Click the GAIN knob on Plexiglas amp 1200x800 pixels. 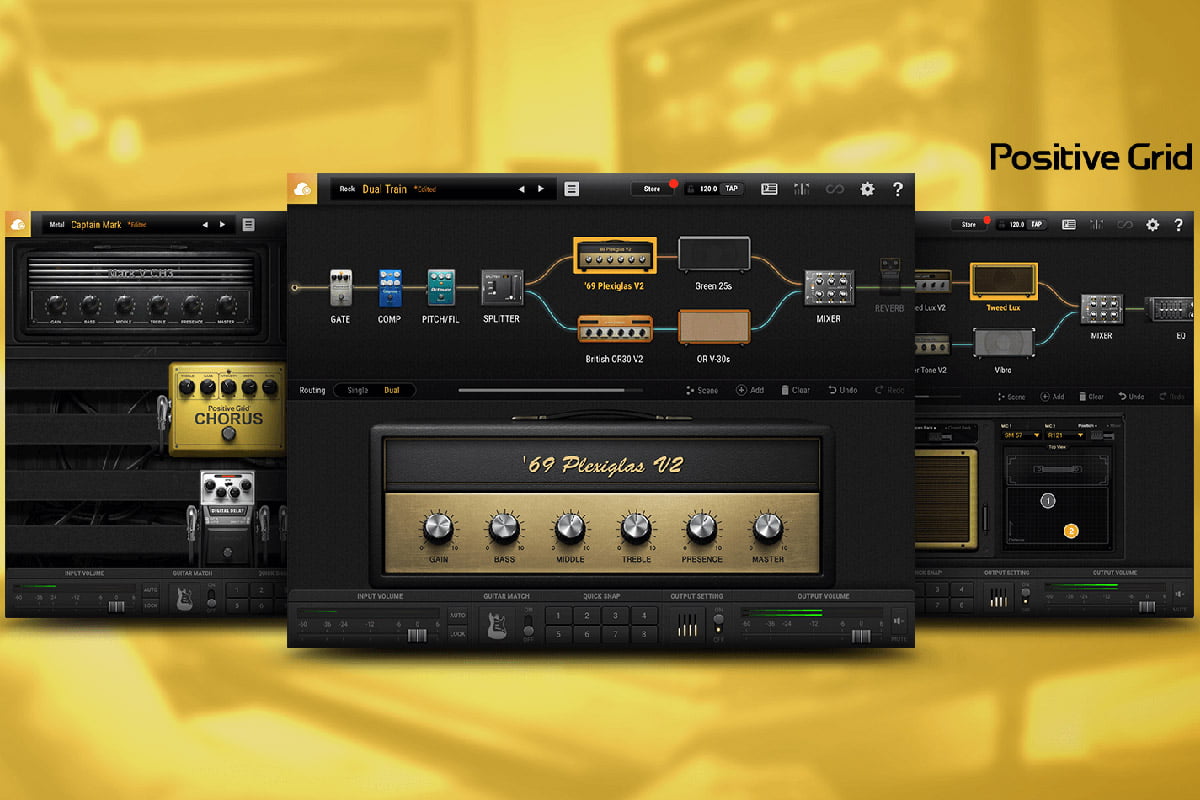click(437, 526)
